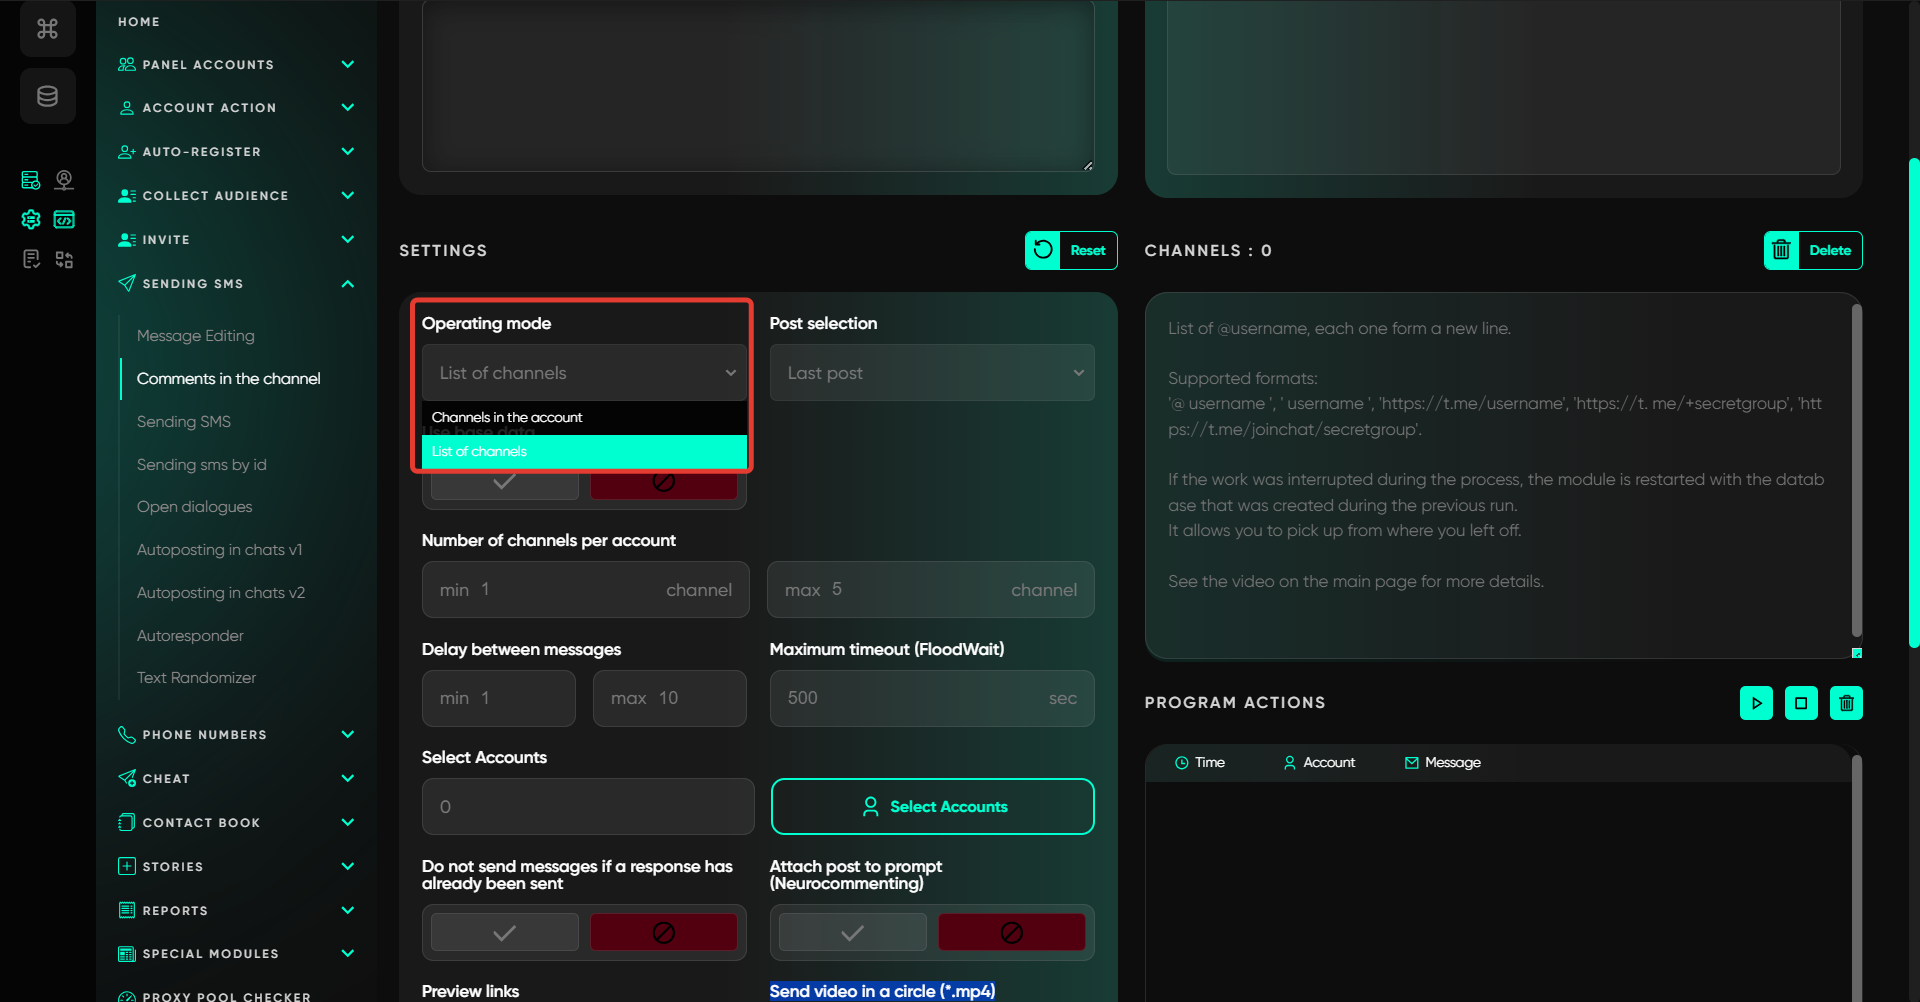Viewport: 1920px width, 1002px height.
Task: Click the gear icon in left rail
Action: 31,219
